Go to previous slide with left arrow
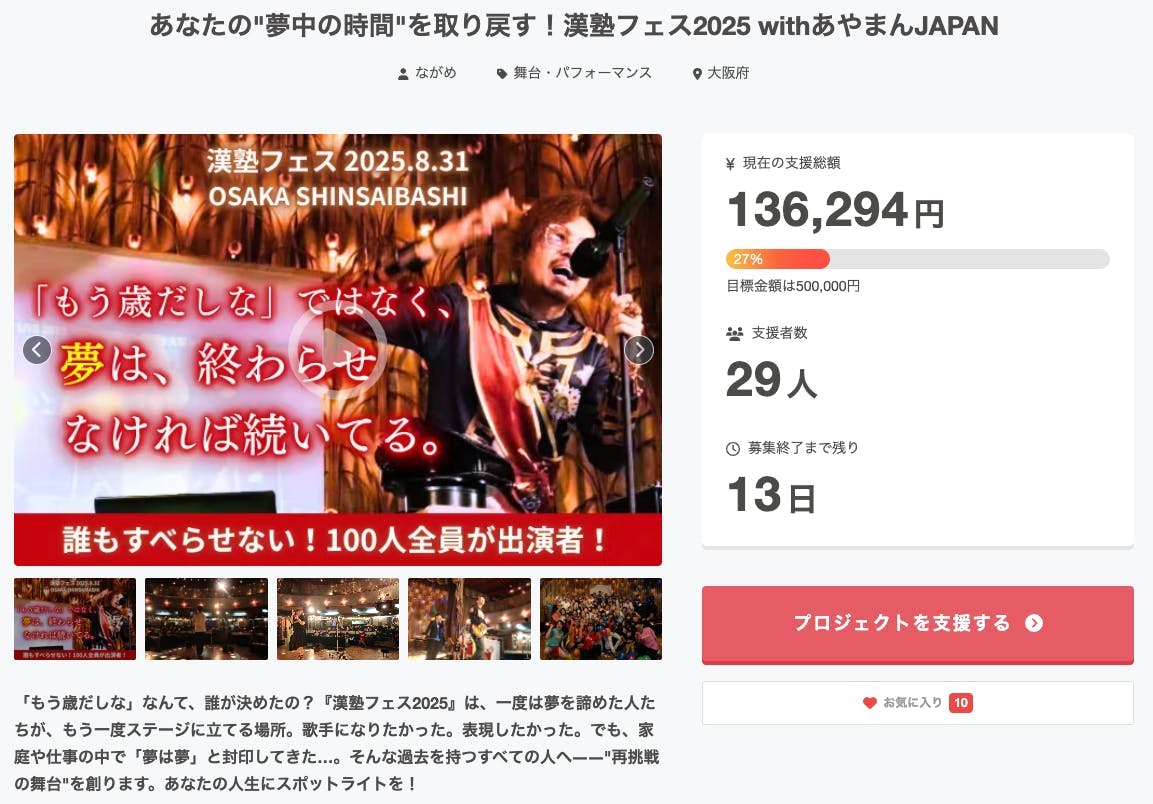 point(37,350)
